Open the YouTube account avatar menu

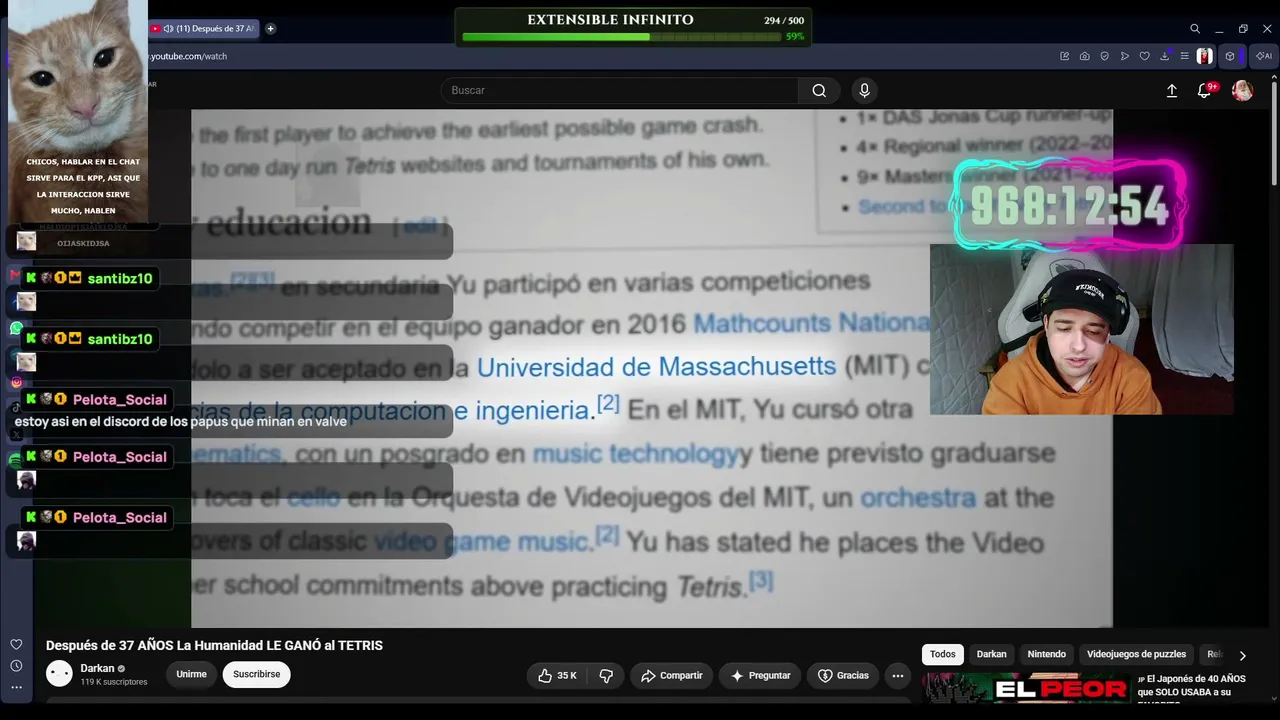pyautogui.click(x=1242, y=90)
